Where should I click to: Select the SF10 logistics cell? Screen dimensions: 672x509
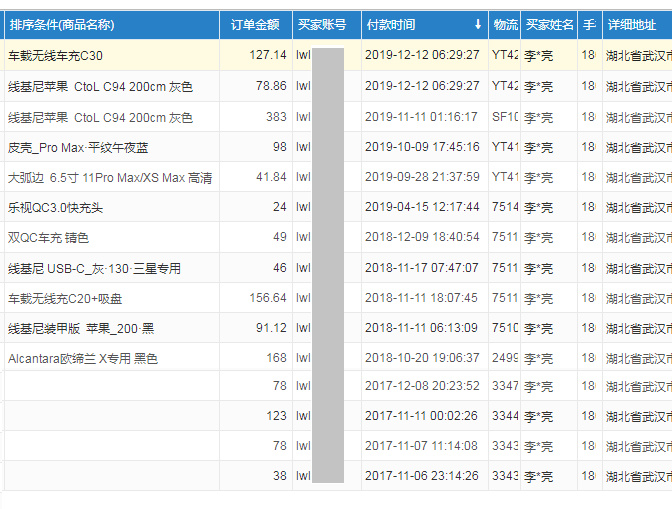(x=505, y=117)
